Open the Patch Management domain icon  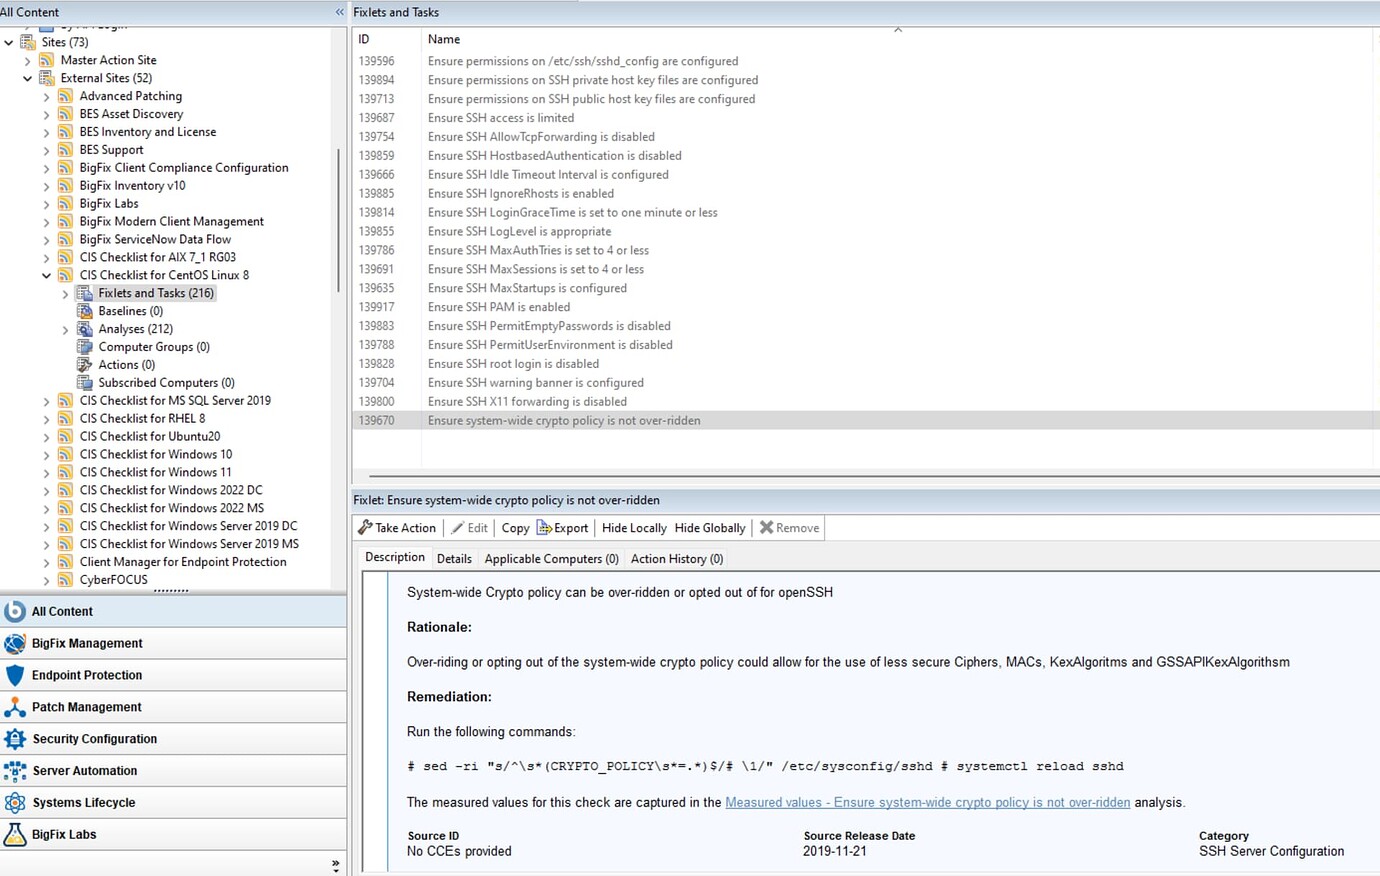(15, 706)
